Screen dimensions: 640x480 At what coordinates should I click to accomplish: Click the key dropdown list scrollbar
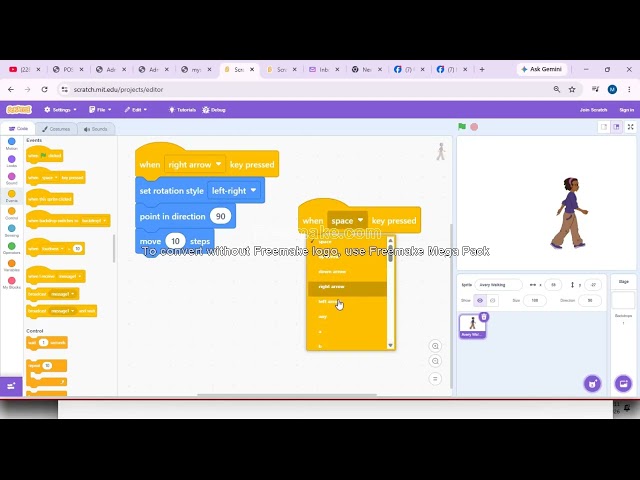(x=390, y=254)
